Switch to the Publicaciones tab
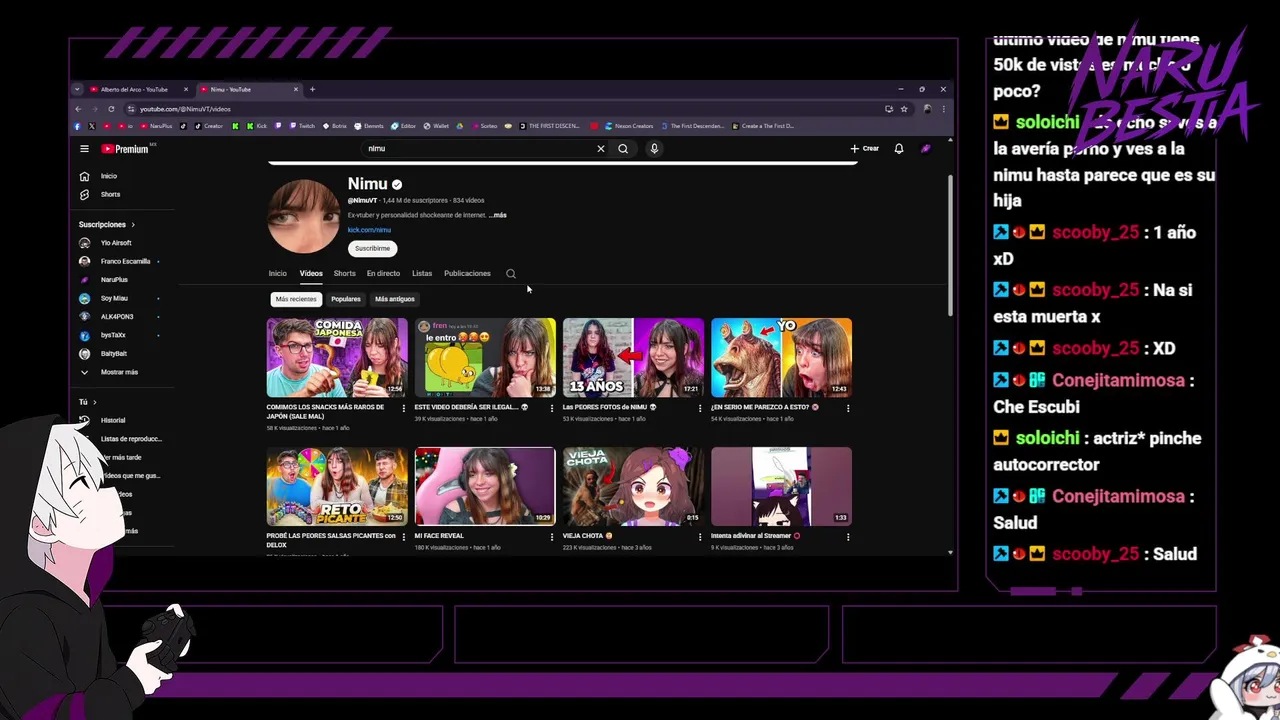This screenshot has width=1280, height=720. (467, 273)
